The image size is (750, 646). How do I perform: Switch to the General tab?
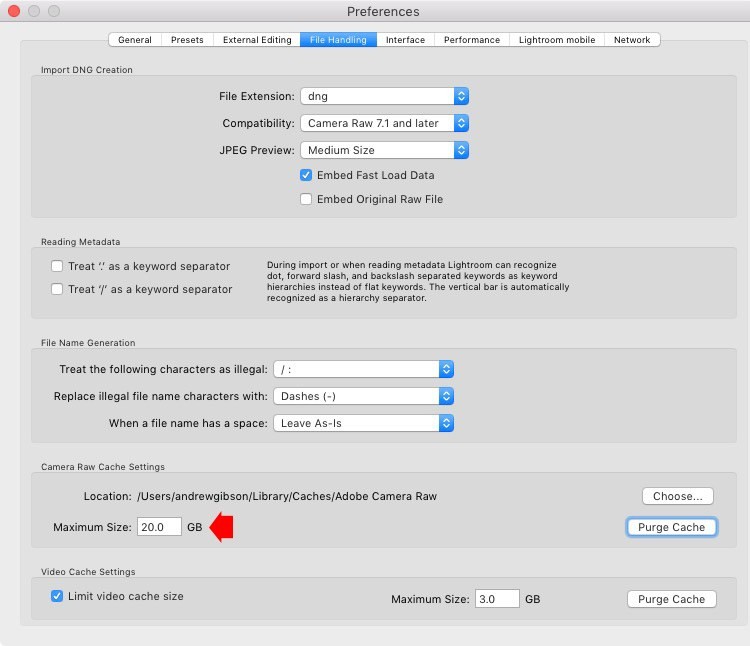135,40
